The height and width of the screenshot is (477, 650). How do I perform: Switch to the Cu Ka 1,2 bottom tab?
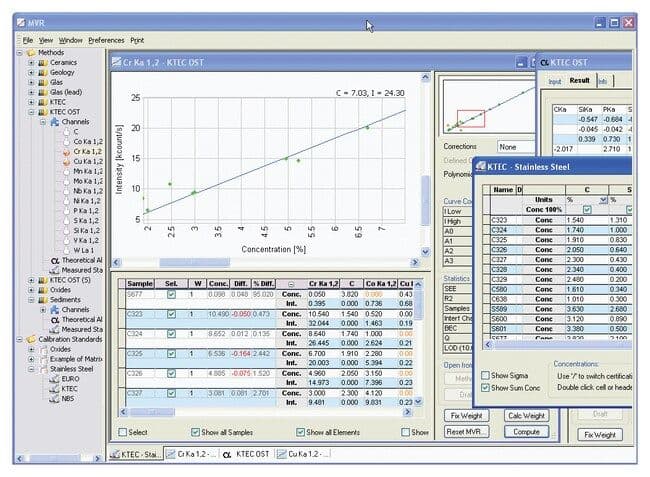tap(303, 454)
